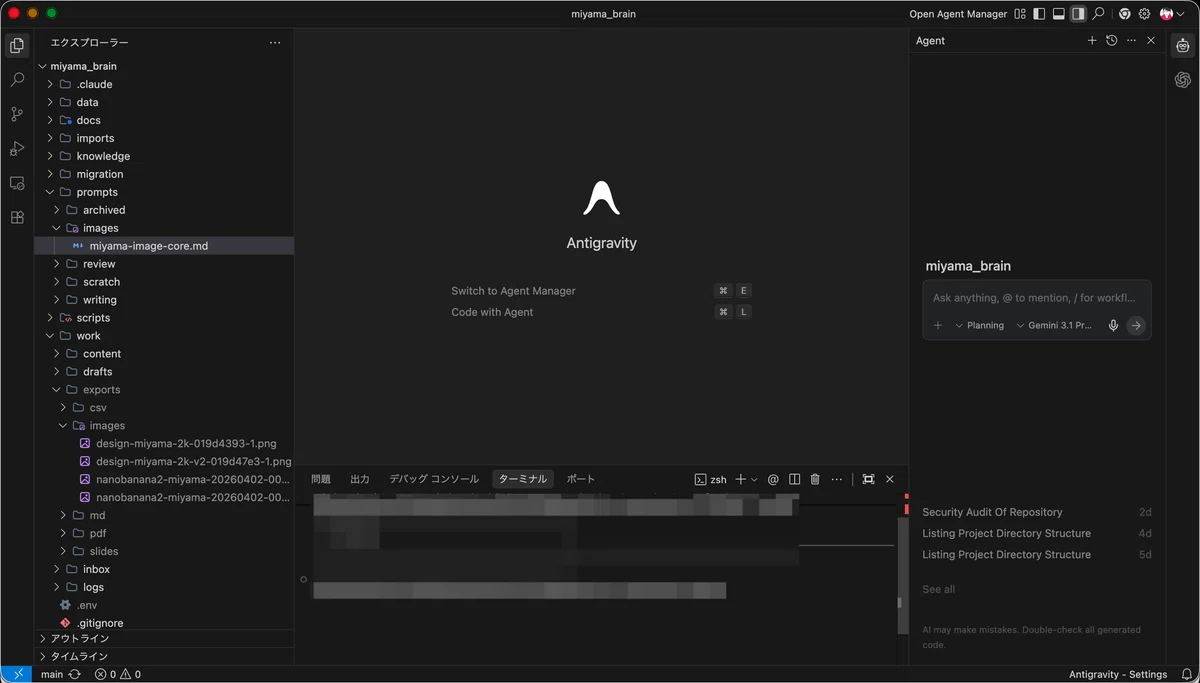Close the bottom terminal panel
1200x683 pixels.
[x=889, y=480]
